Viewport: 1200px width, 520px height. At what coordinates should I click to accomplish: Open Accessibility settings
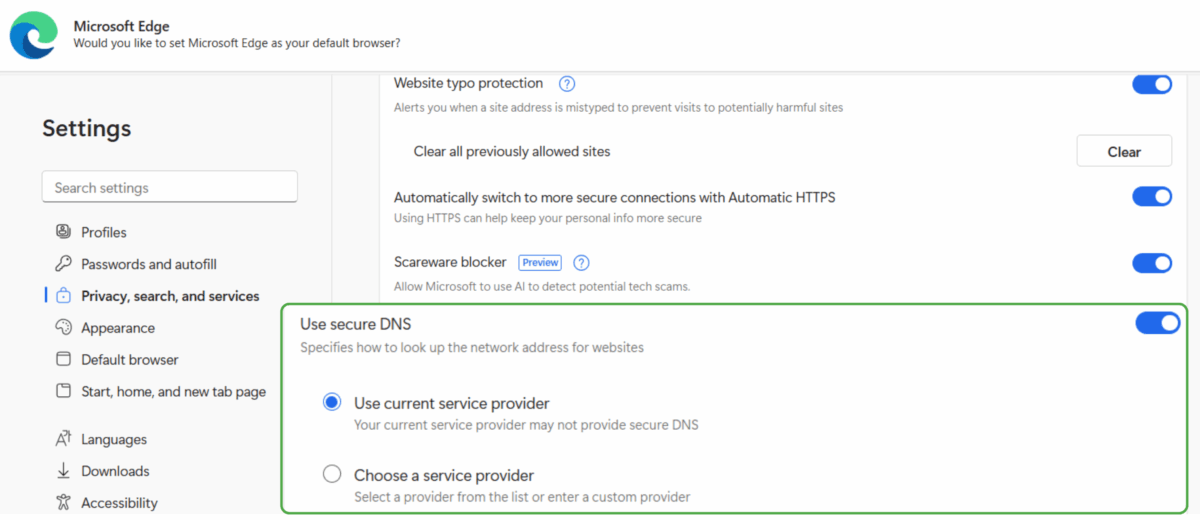(119, 503)
